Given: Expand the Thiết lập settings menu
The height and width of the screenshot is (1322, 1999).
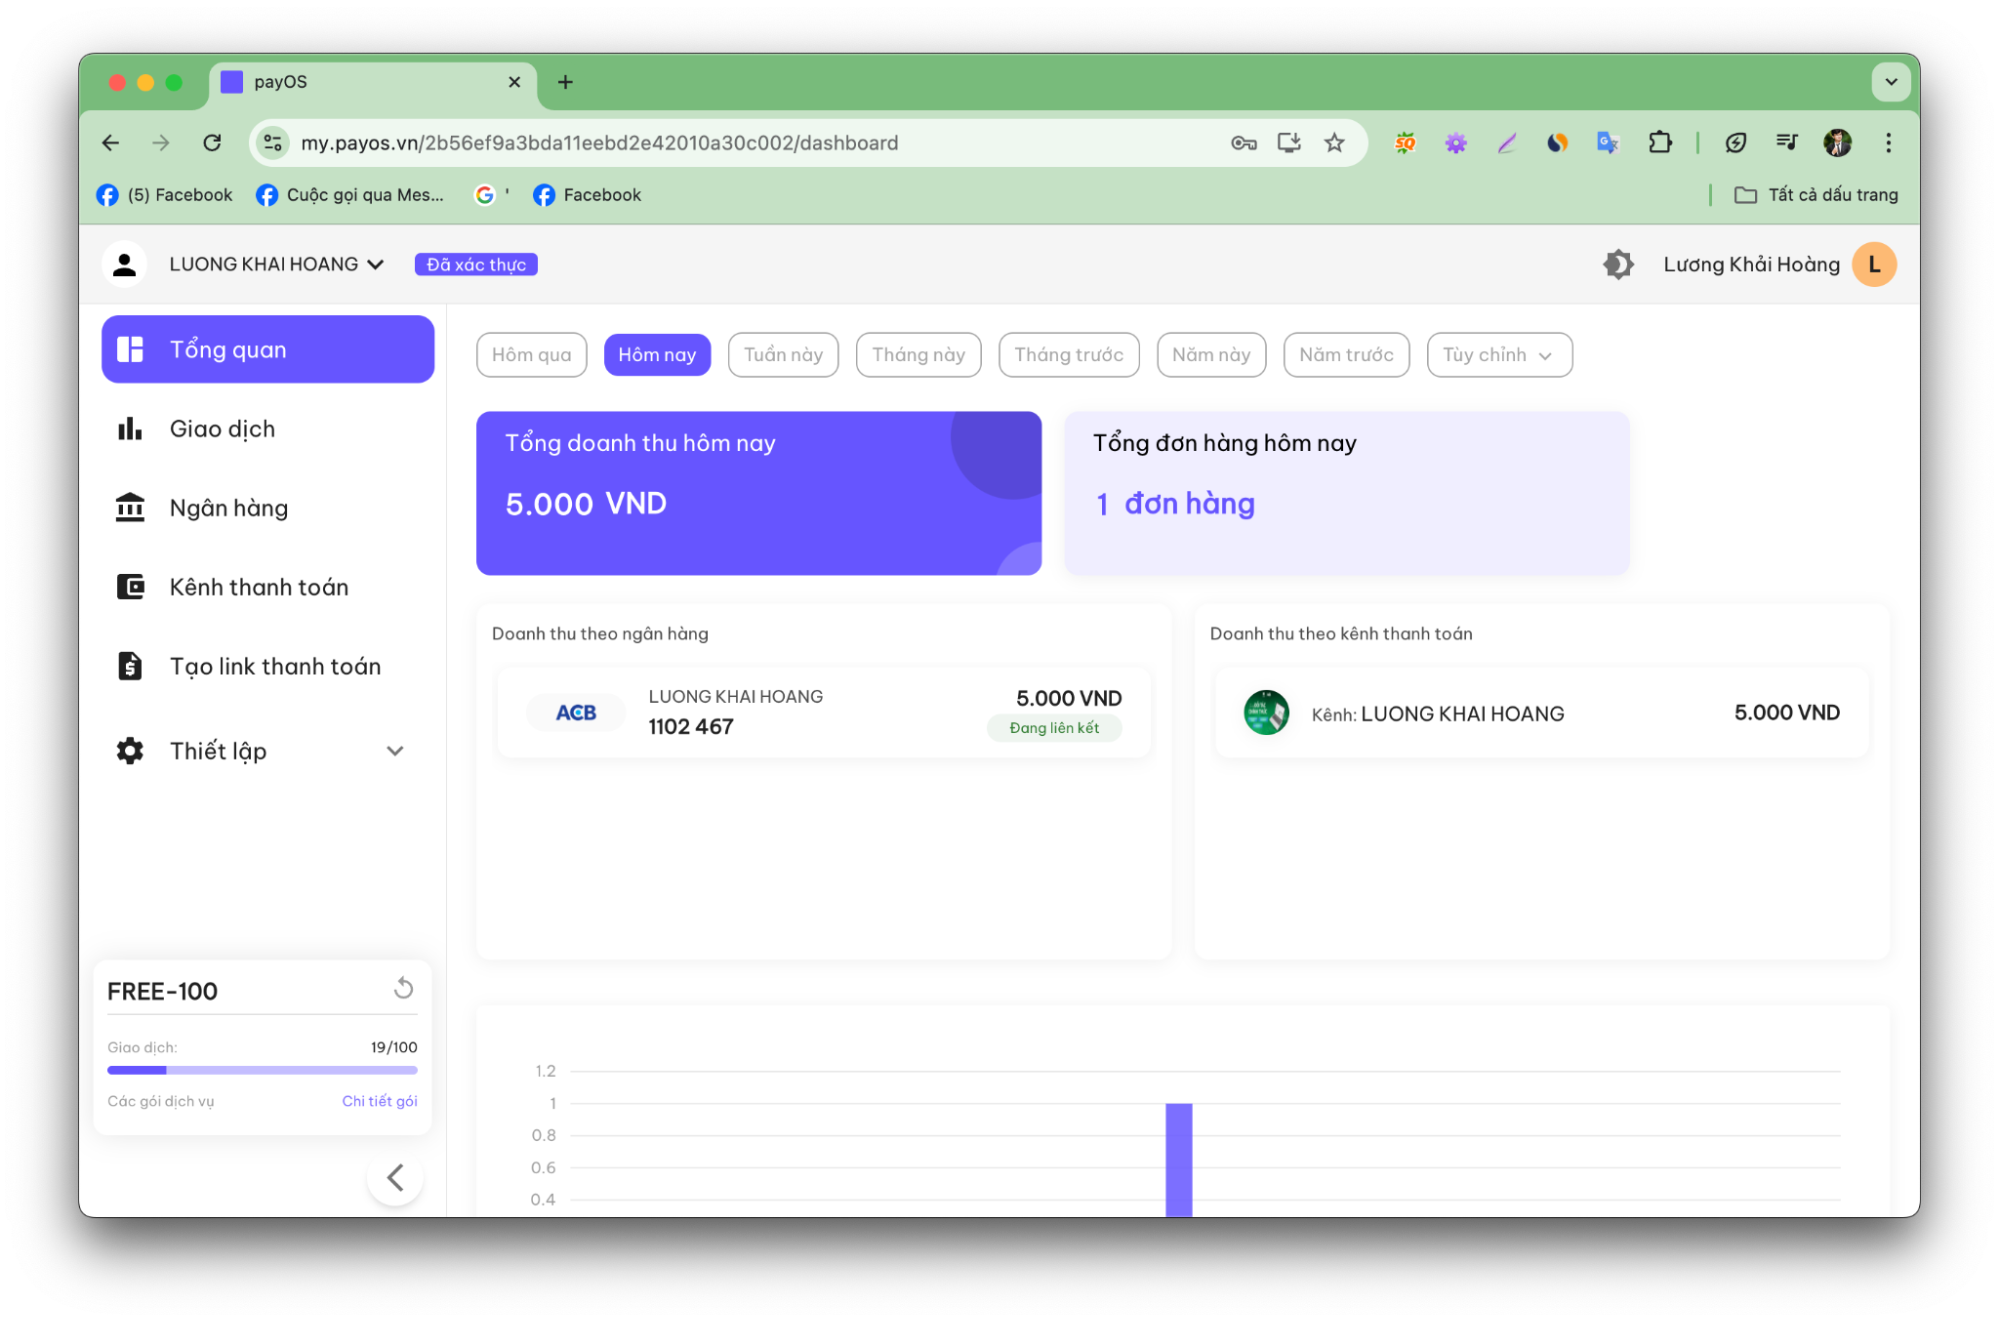Looking at the screenshot, I should point(267,750).
